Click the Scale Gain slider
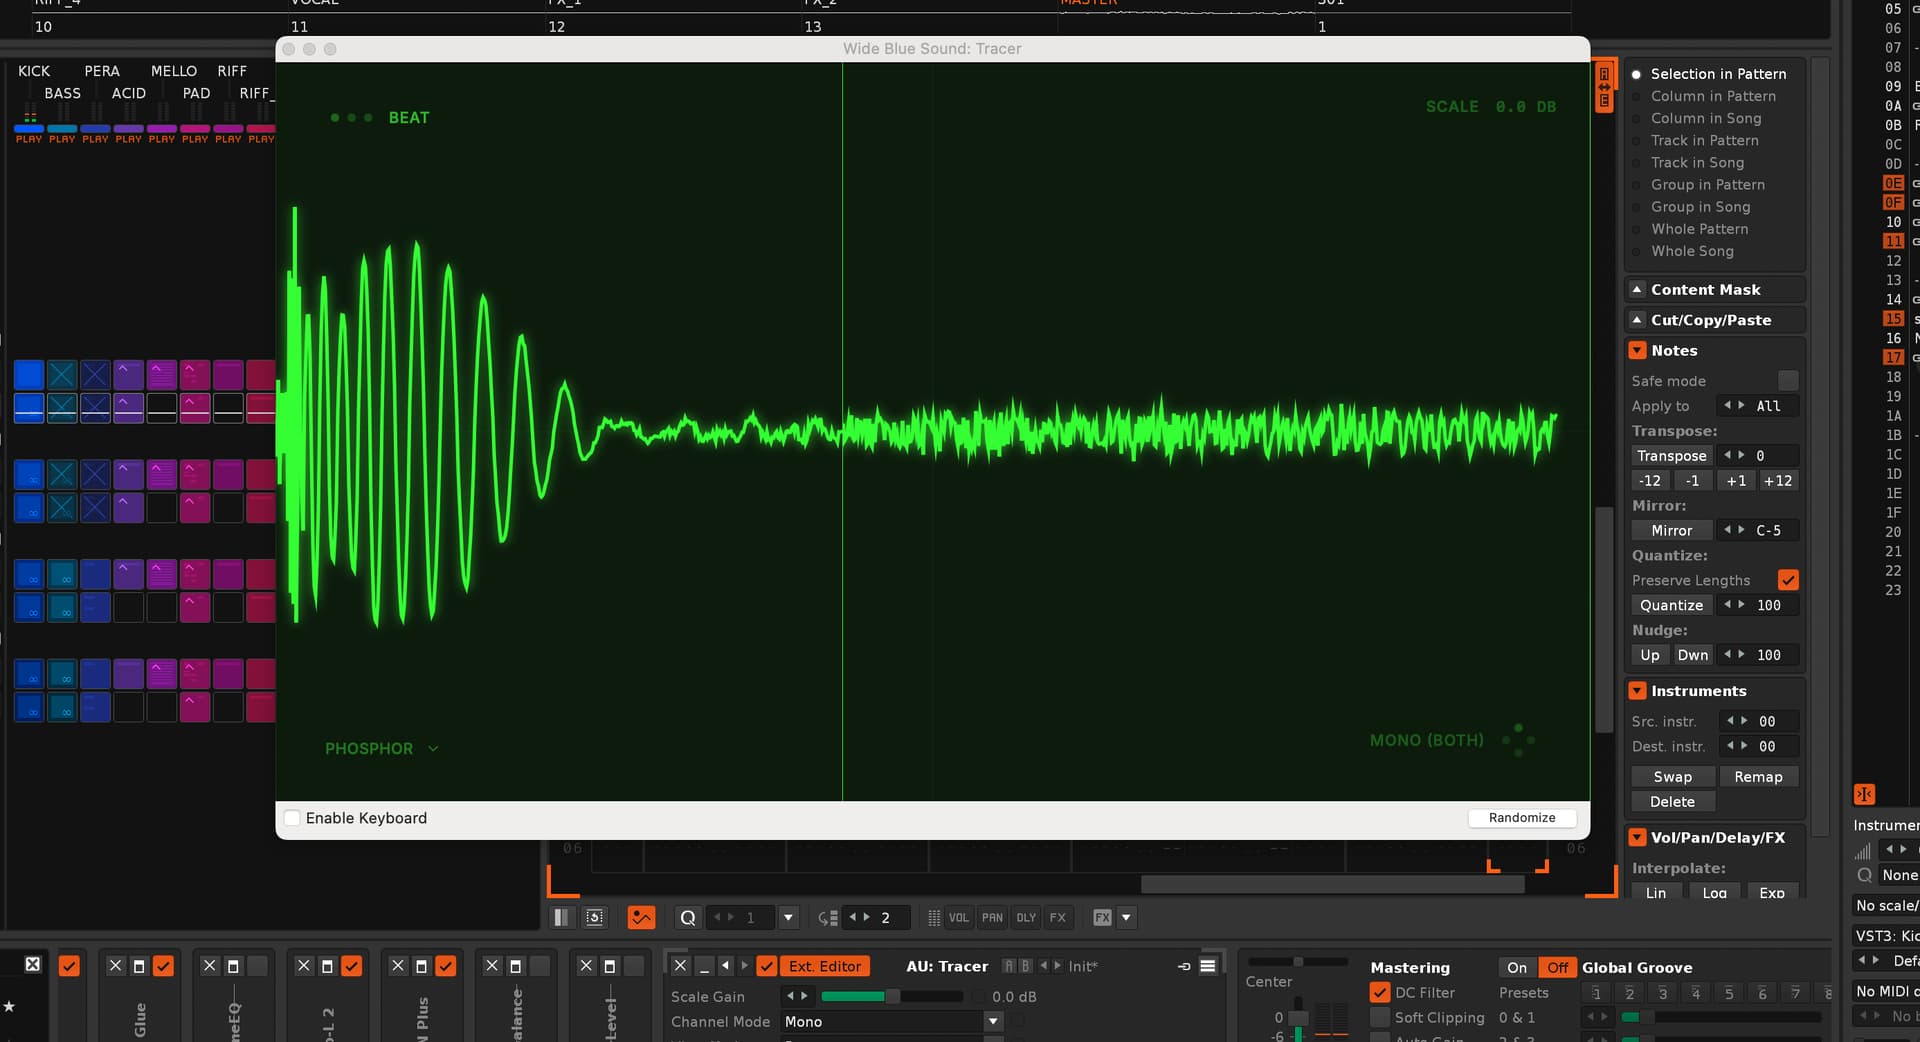The image size is (1920, 1042). (x=890, y=997)
